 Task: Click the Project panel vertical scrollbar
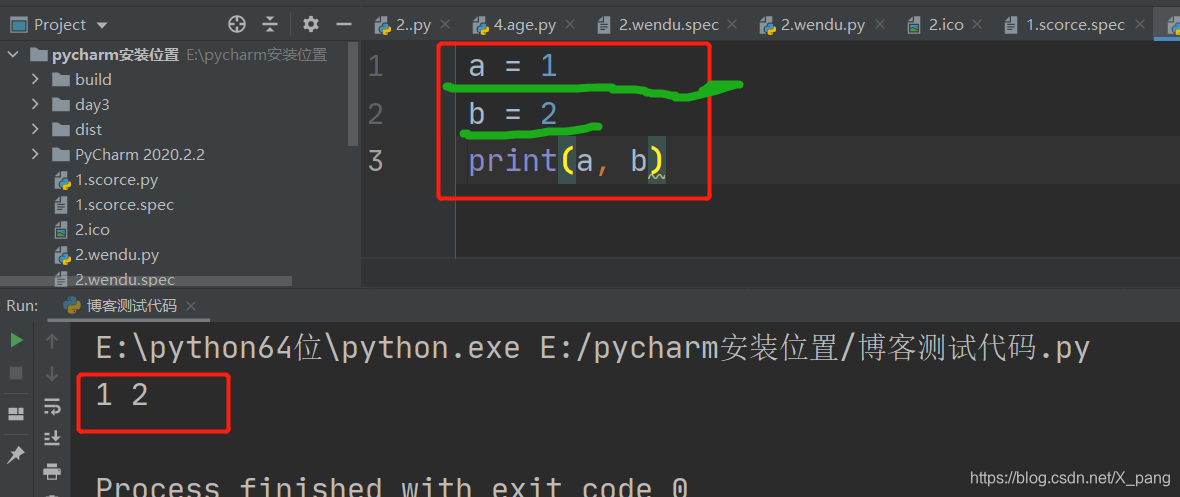354,93
